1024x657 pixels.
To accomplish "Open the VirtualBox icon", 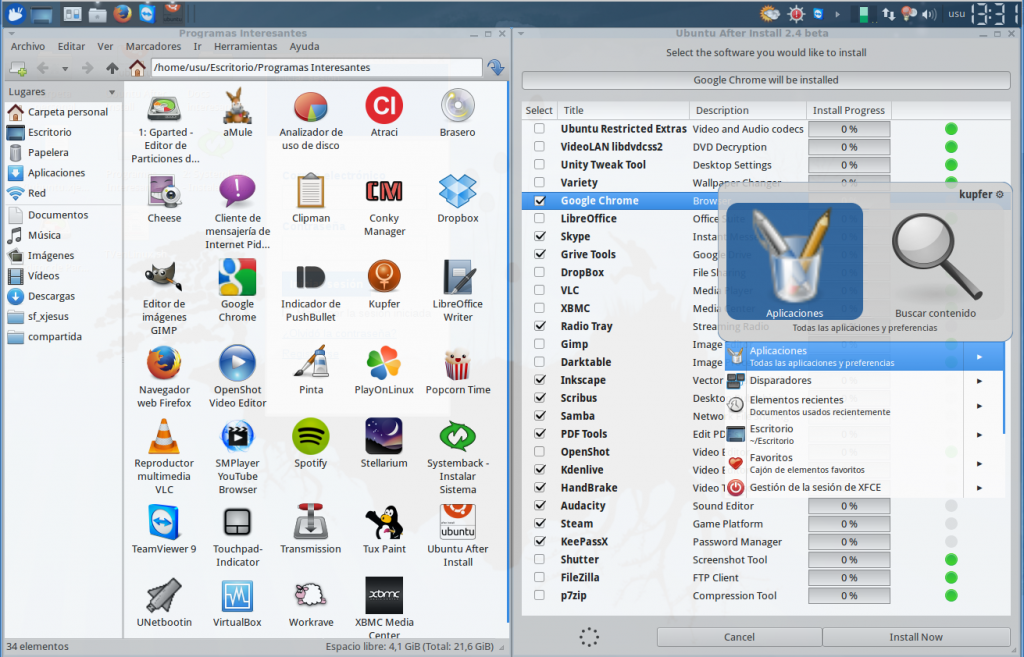I will 237,596.
